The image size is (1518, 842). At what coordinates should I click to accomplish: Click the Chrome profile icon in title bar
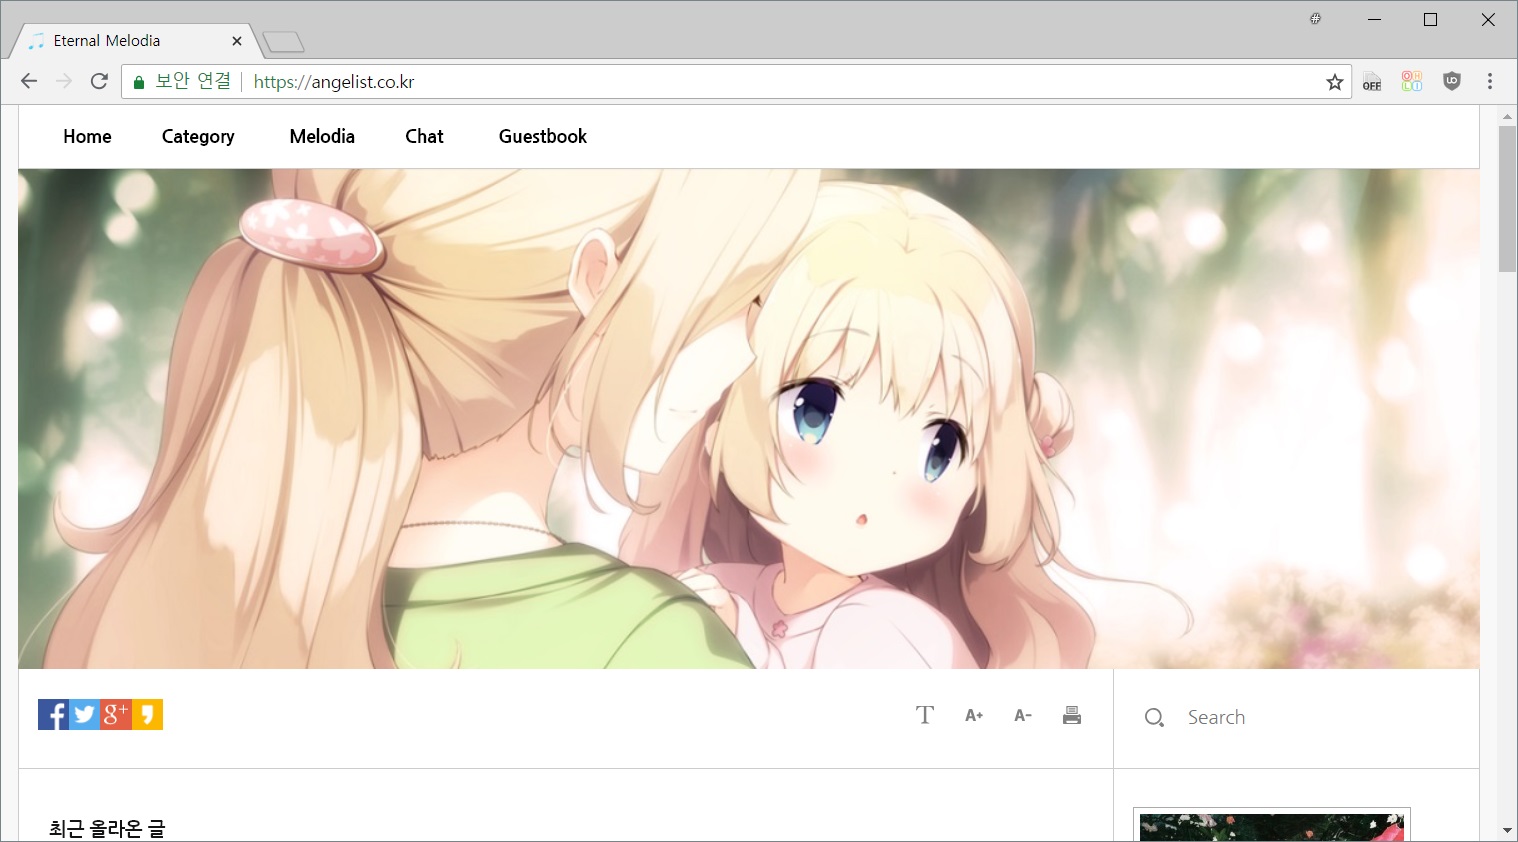click(x=1315, y=19)
